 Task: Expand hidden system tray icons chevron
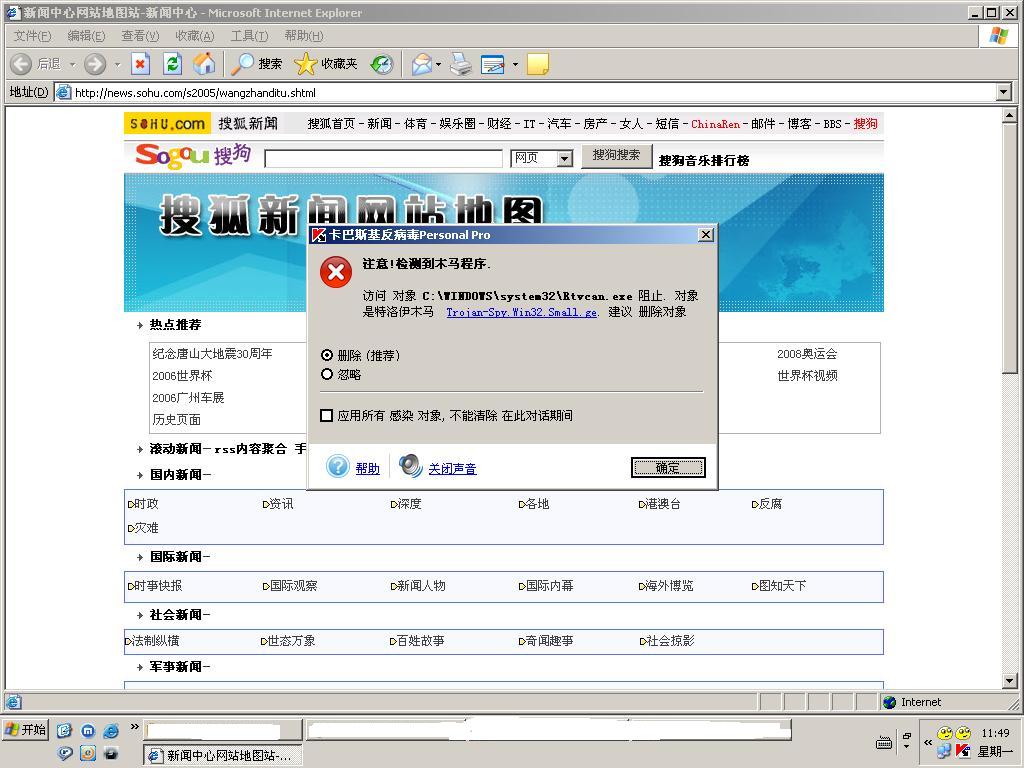coord(927,742)
